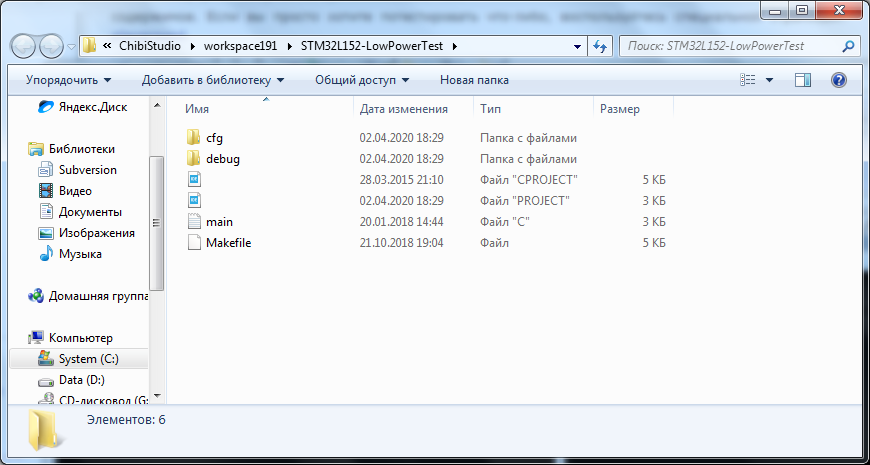The image size is (870, 465).
Task: Select the CPROJECT file icon
Action: pos(194,180)
